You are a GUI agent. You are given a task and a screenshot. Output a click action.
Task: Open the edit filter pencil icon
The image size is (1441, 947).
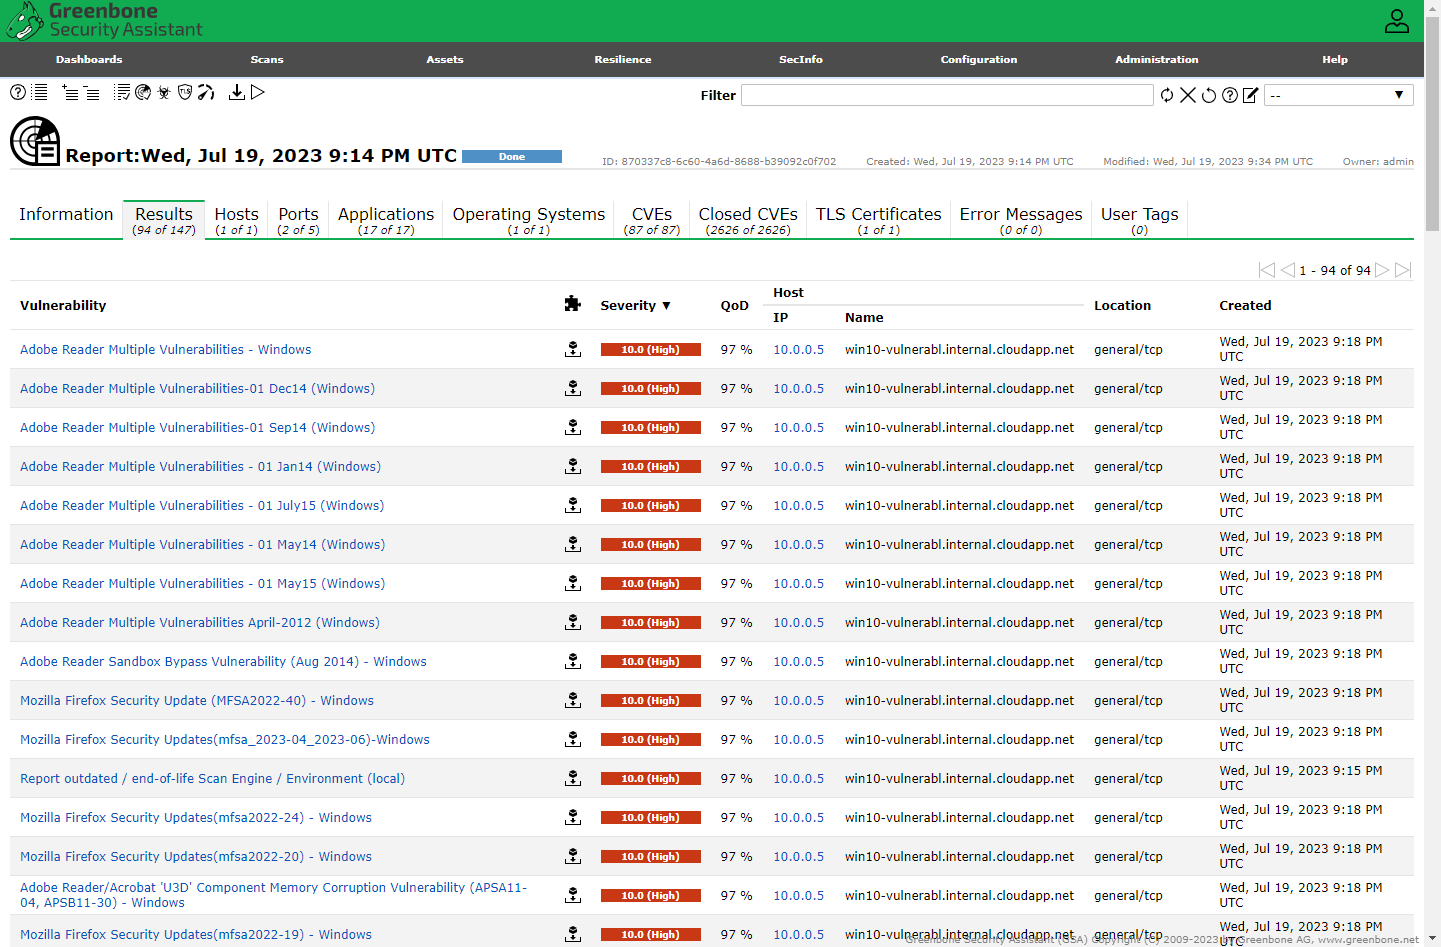click(x=1251, y=95)
